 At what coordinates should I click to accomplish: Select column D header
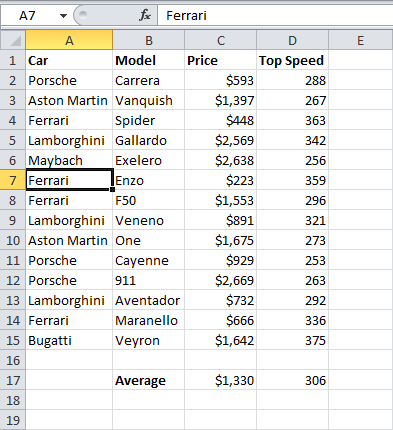[x=292, y=40]
